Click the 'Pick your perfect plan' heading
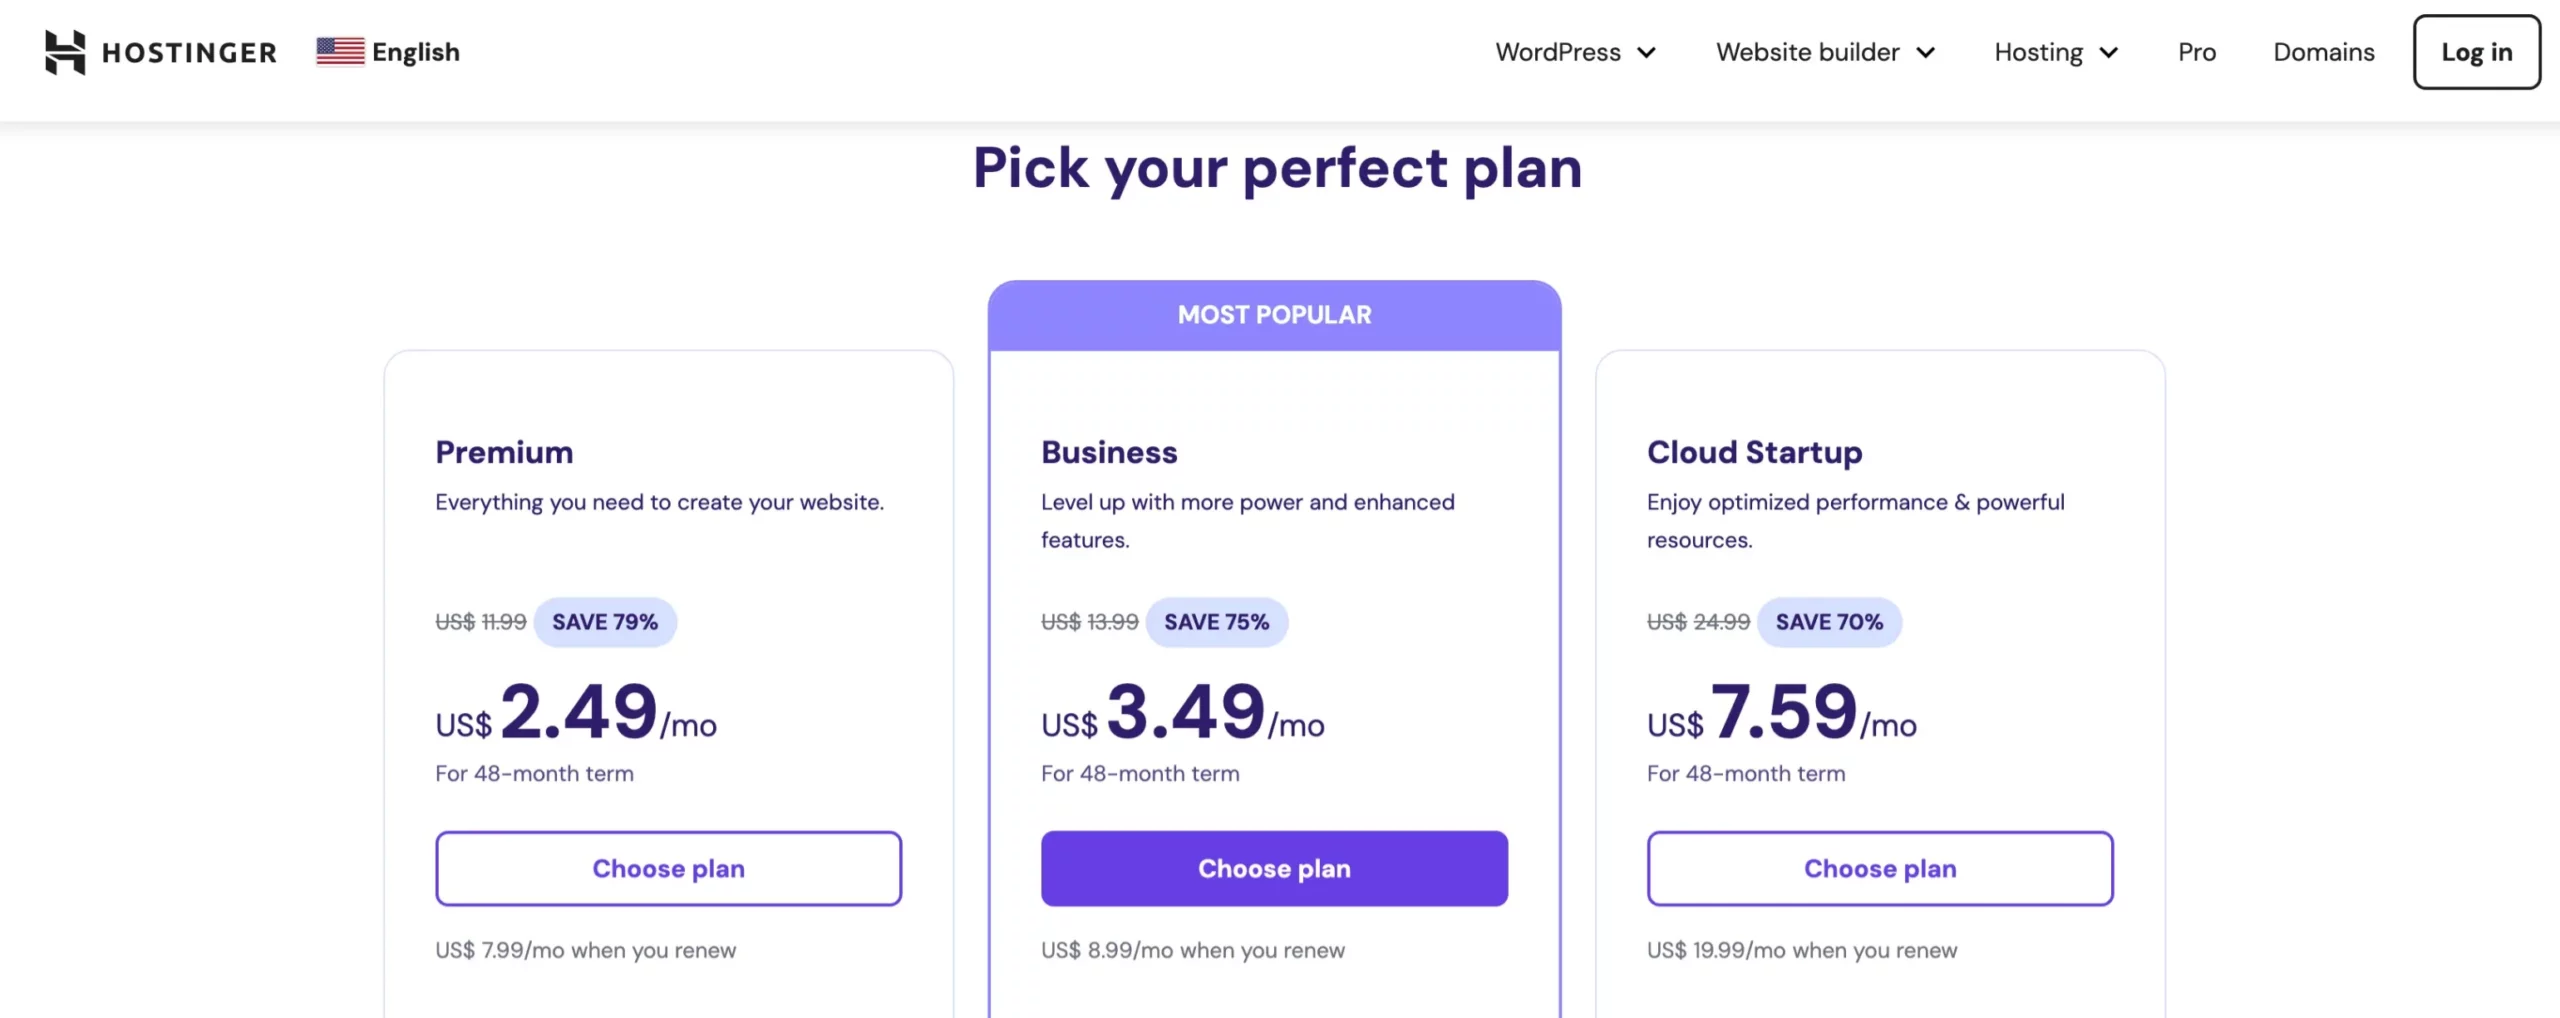 tap(1277, 168)
